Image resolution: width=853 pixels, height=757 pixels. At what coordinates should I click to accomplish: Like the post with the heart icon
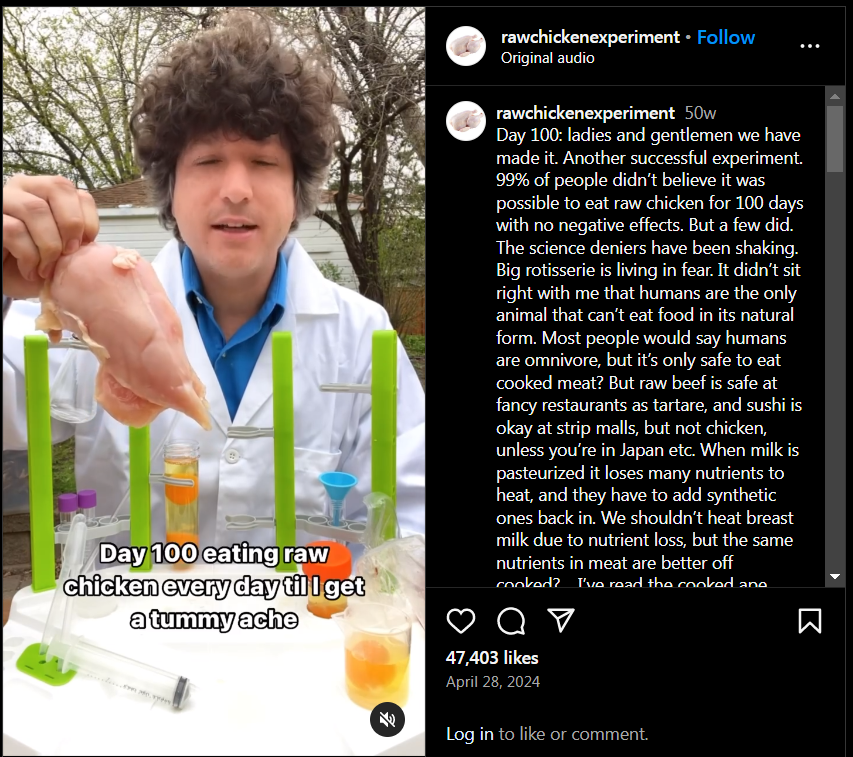(461, 621)
